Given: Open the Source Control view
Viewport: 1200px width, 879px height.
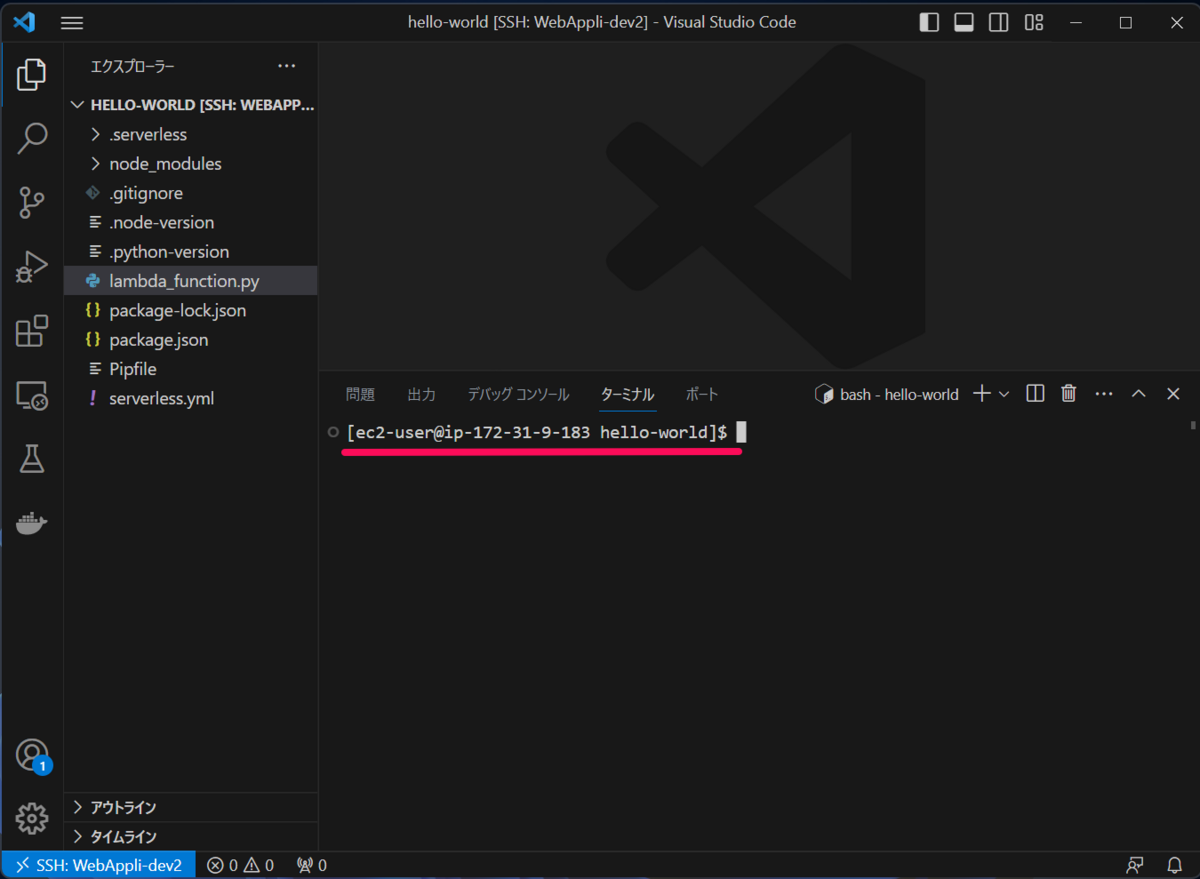Looking at the screenshot, I should click(32, 203).
